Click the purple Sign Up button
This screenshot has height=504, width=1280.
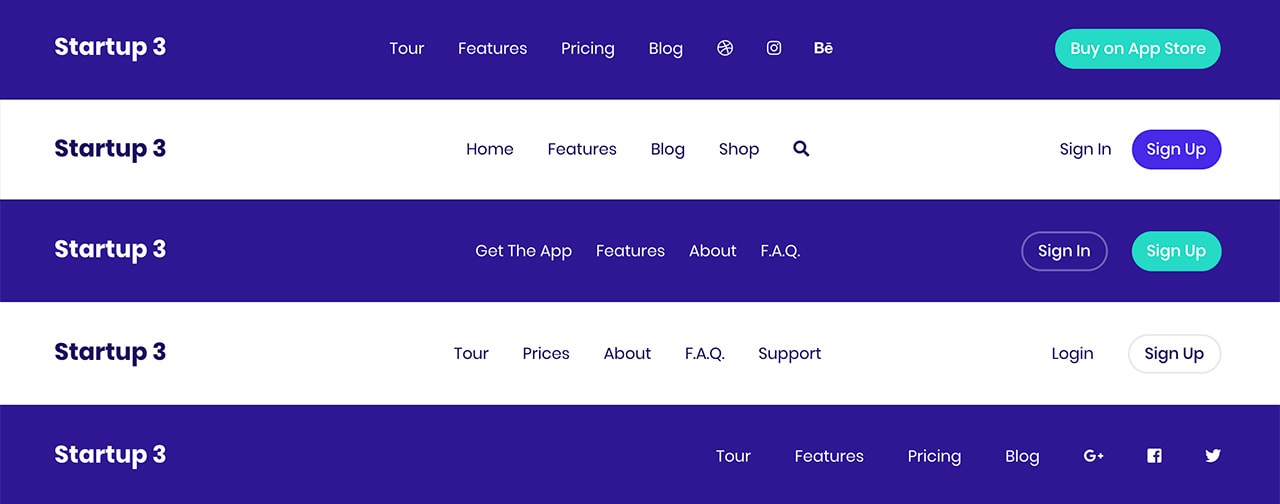click(x=1176, y=149)
